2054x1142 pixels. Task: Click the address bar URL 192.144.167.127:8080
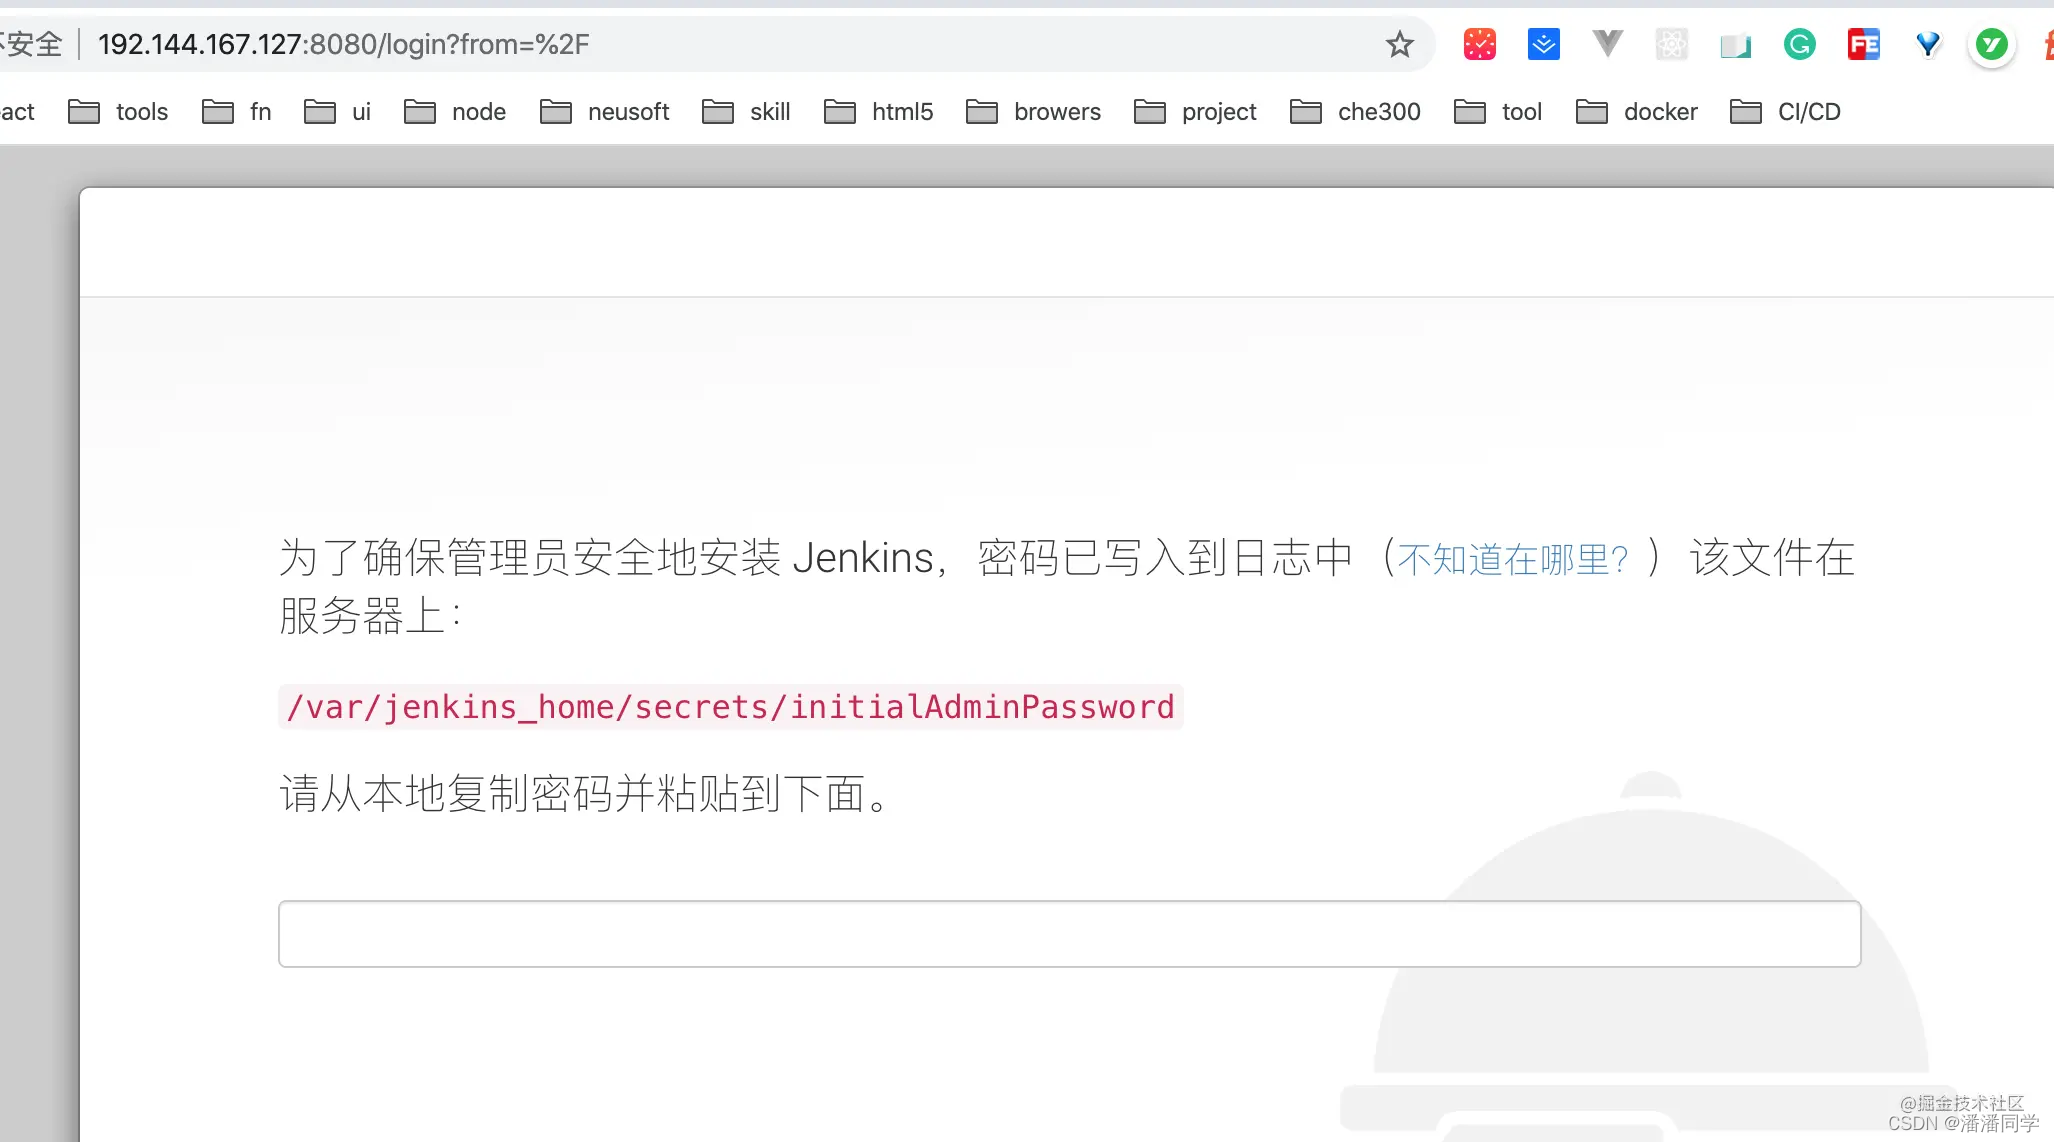click(x=344, y=44)
